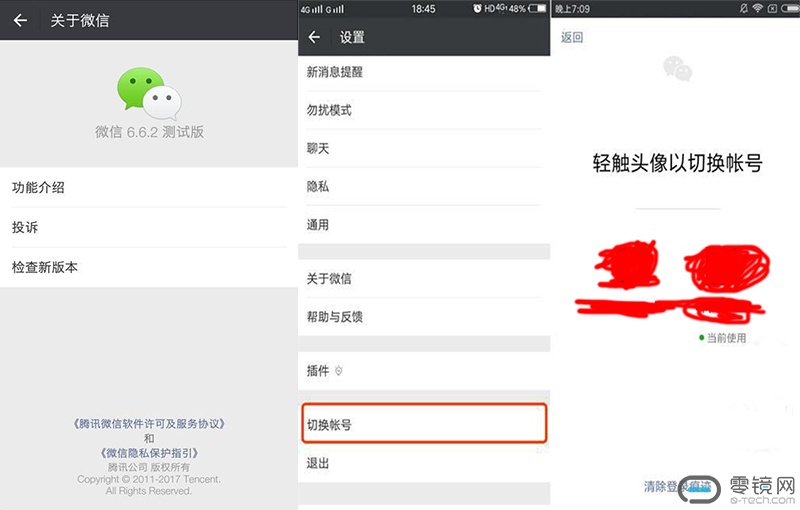The height and width of the screenshot is (510, 800).
Task: Open the 投诉 entry
Action: coord(149,227)
